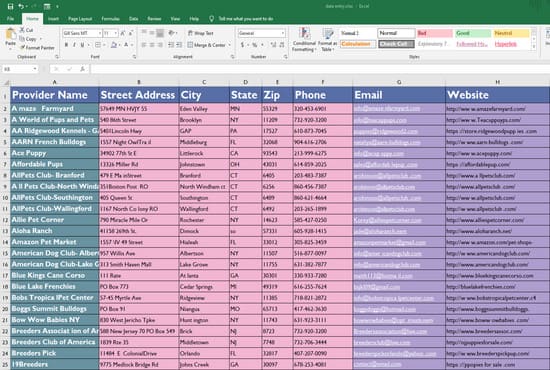550x370 pixels.
Task: Toggle Underline formatting
Action: coord(82,45)
